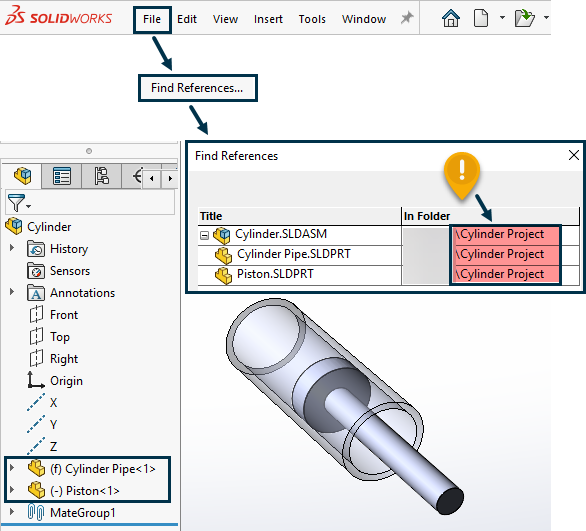Open the FeatureManager design tree tab

coord(23,176)
